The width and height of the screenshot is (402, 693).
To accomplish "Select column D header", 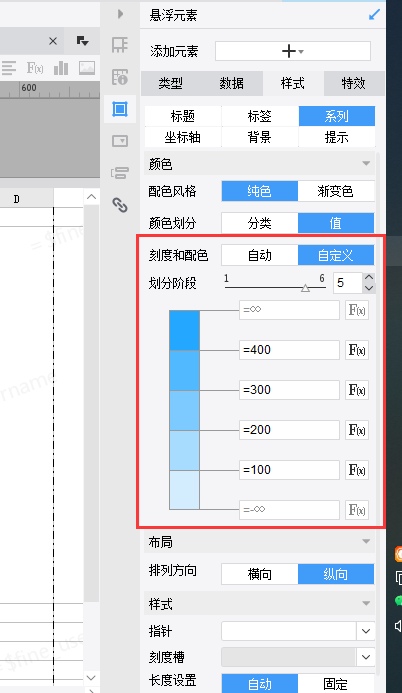I will [16, 199].
